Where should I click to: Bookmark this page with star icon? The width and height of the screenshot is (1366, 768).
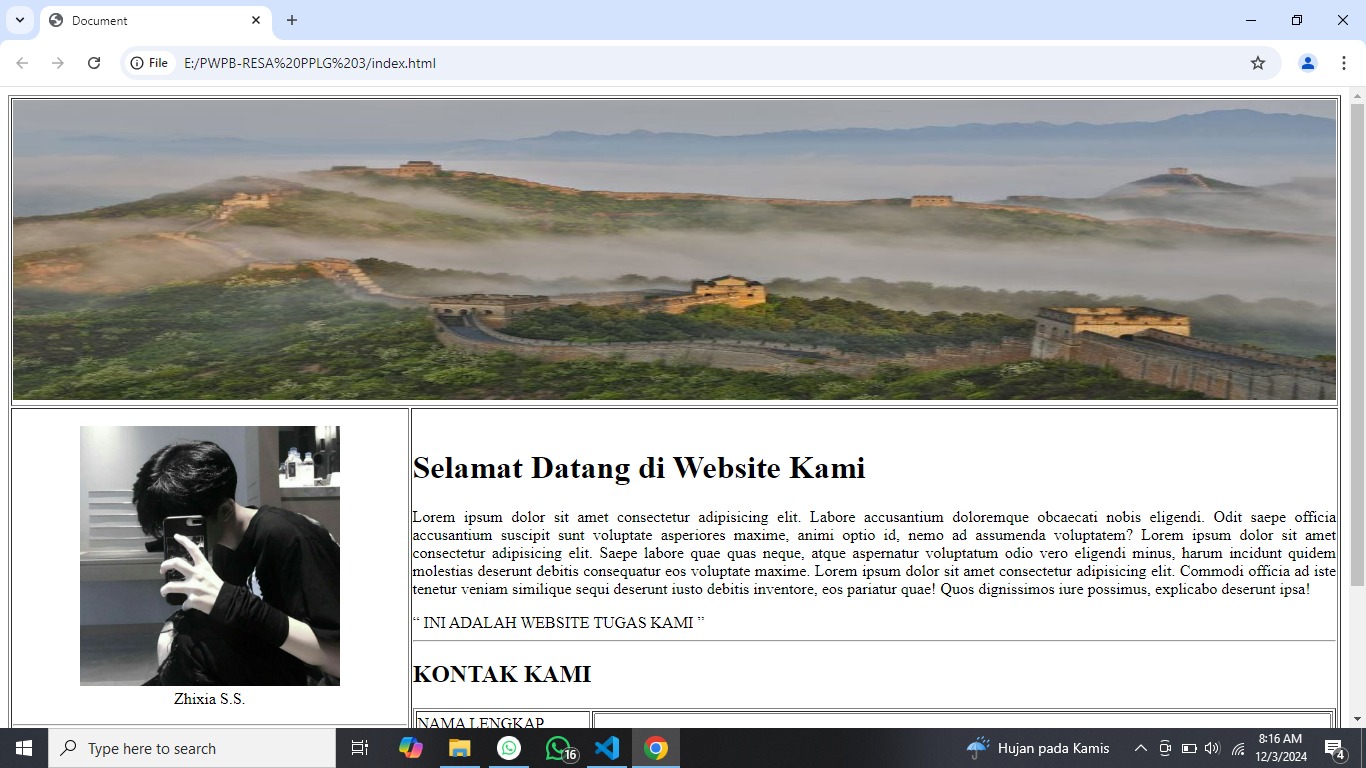(x=1258, y=63)
